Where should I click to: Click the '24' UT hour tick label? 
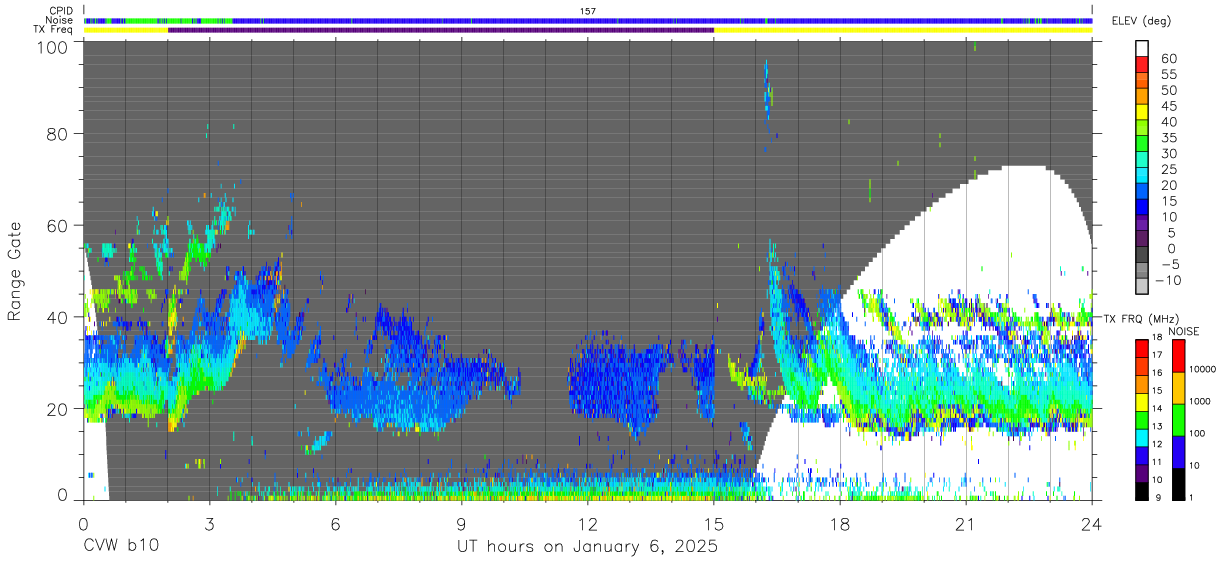1091,523
